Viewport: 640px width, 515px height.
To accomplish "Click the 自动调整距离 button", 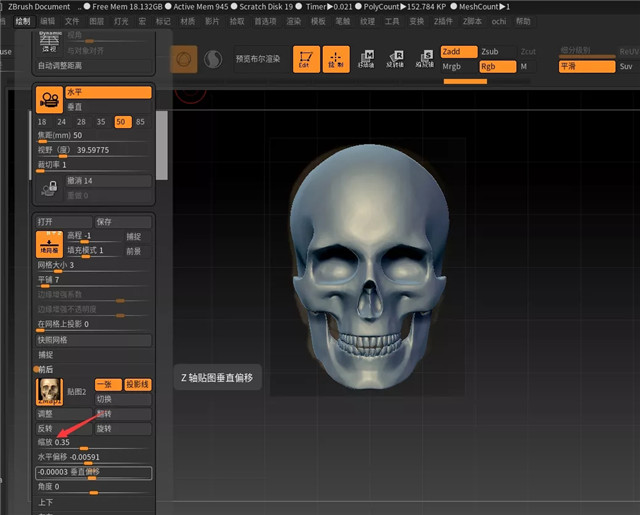I will coord(93,66).
